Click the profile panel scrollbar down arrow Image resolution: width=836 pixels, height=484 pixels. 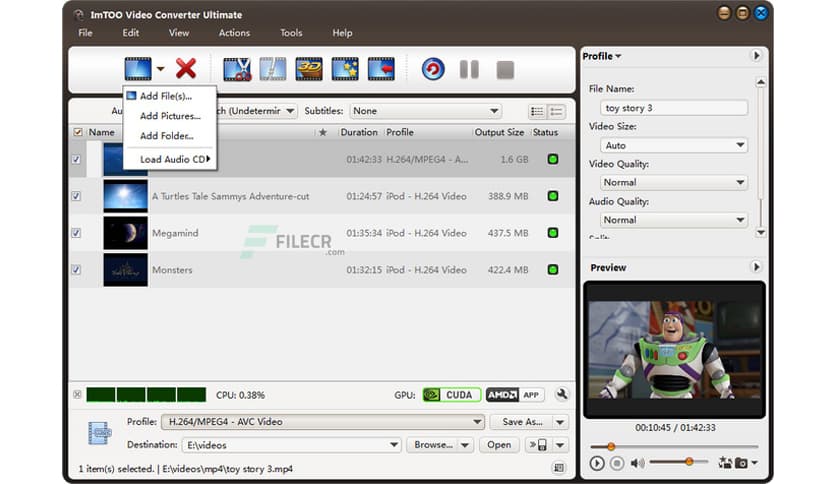pyautogui.click(x=761, y=232)
